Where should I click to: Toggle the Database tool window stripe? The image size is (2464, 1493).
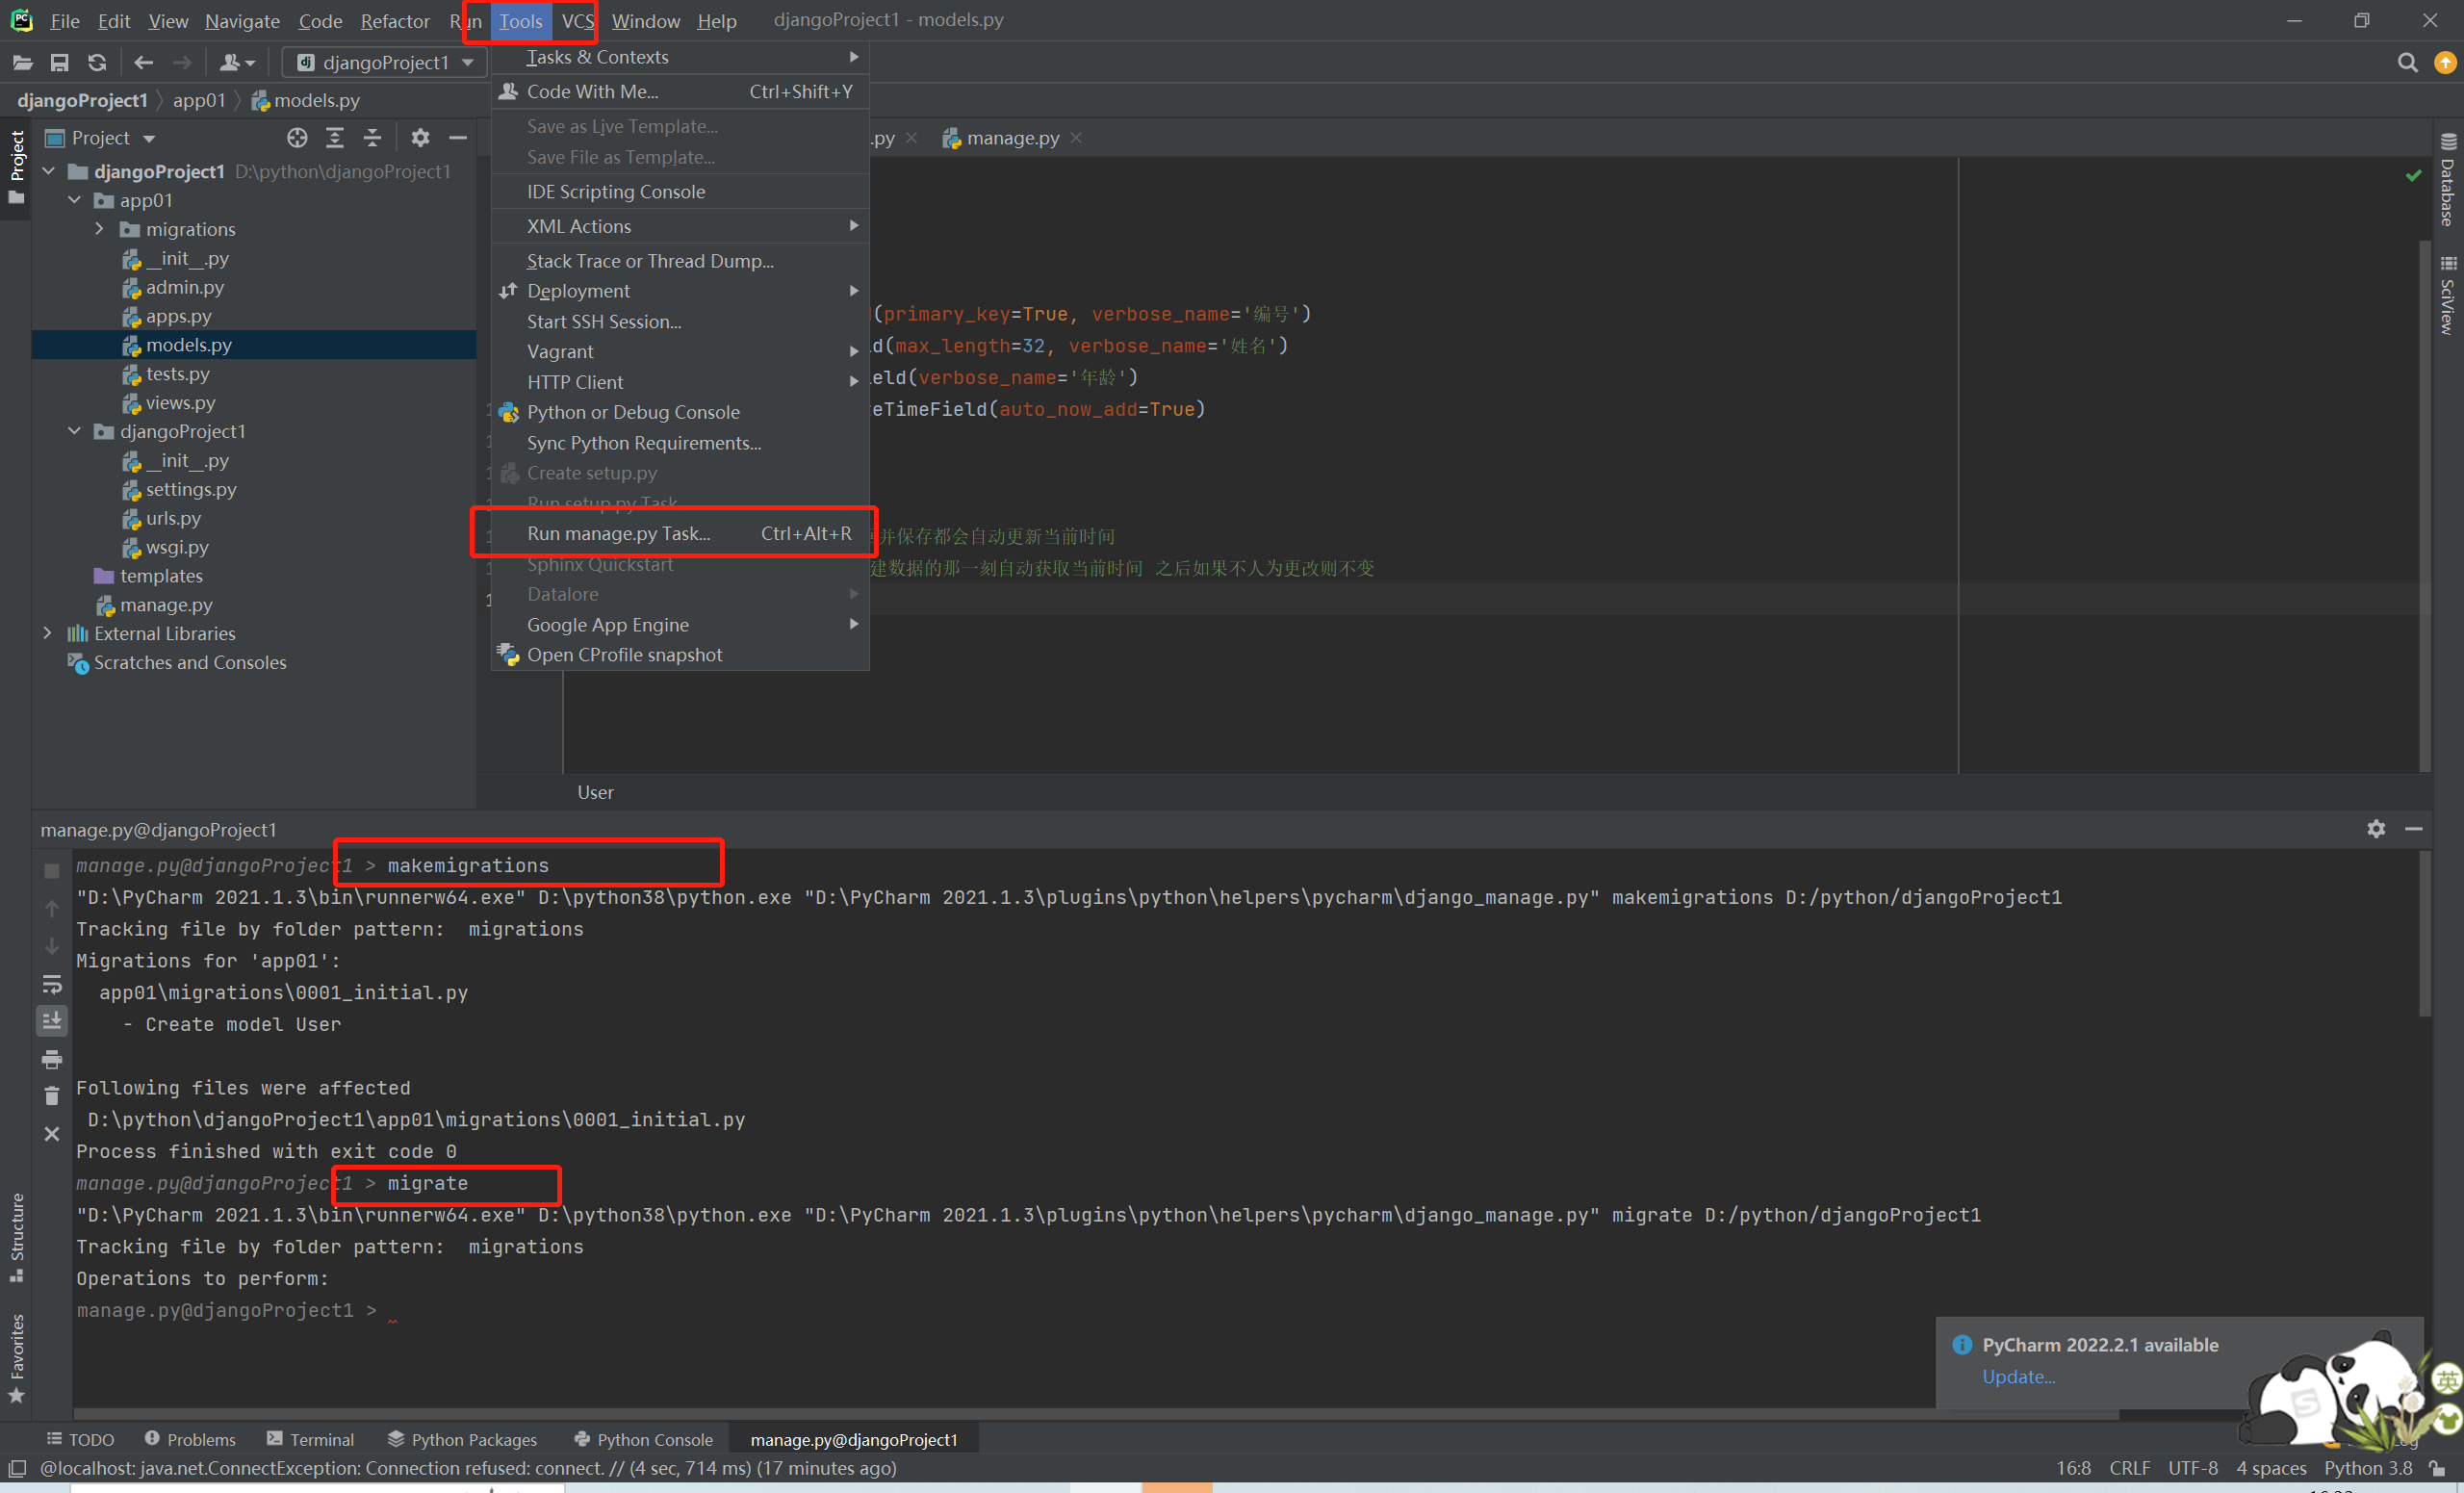point(2447,182)
